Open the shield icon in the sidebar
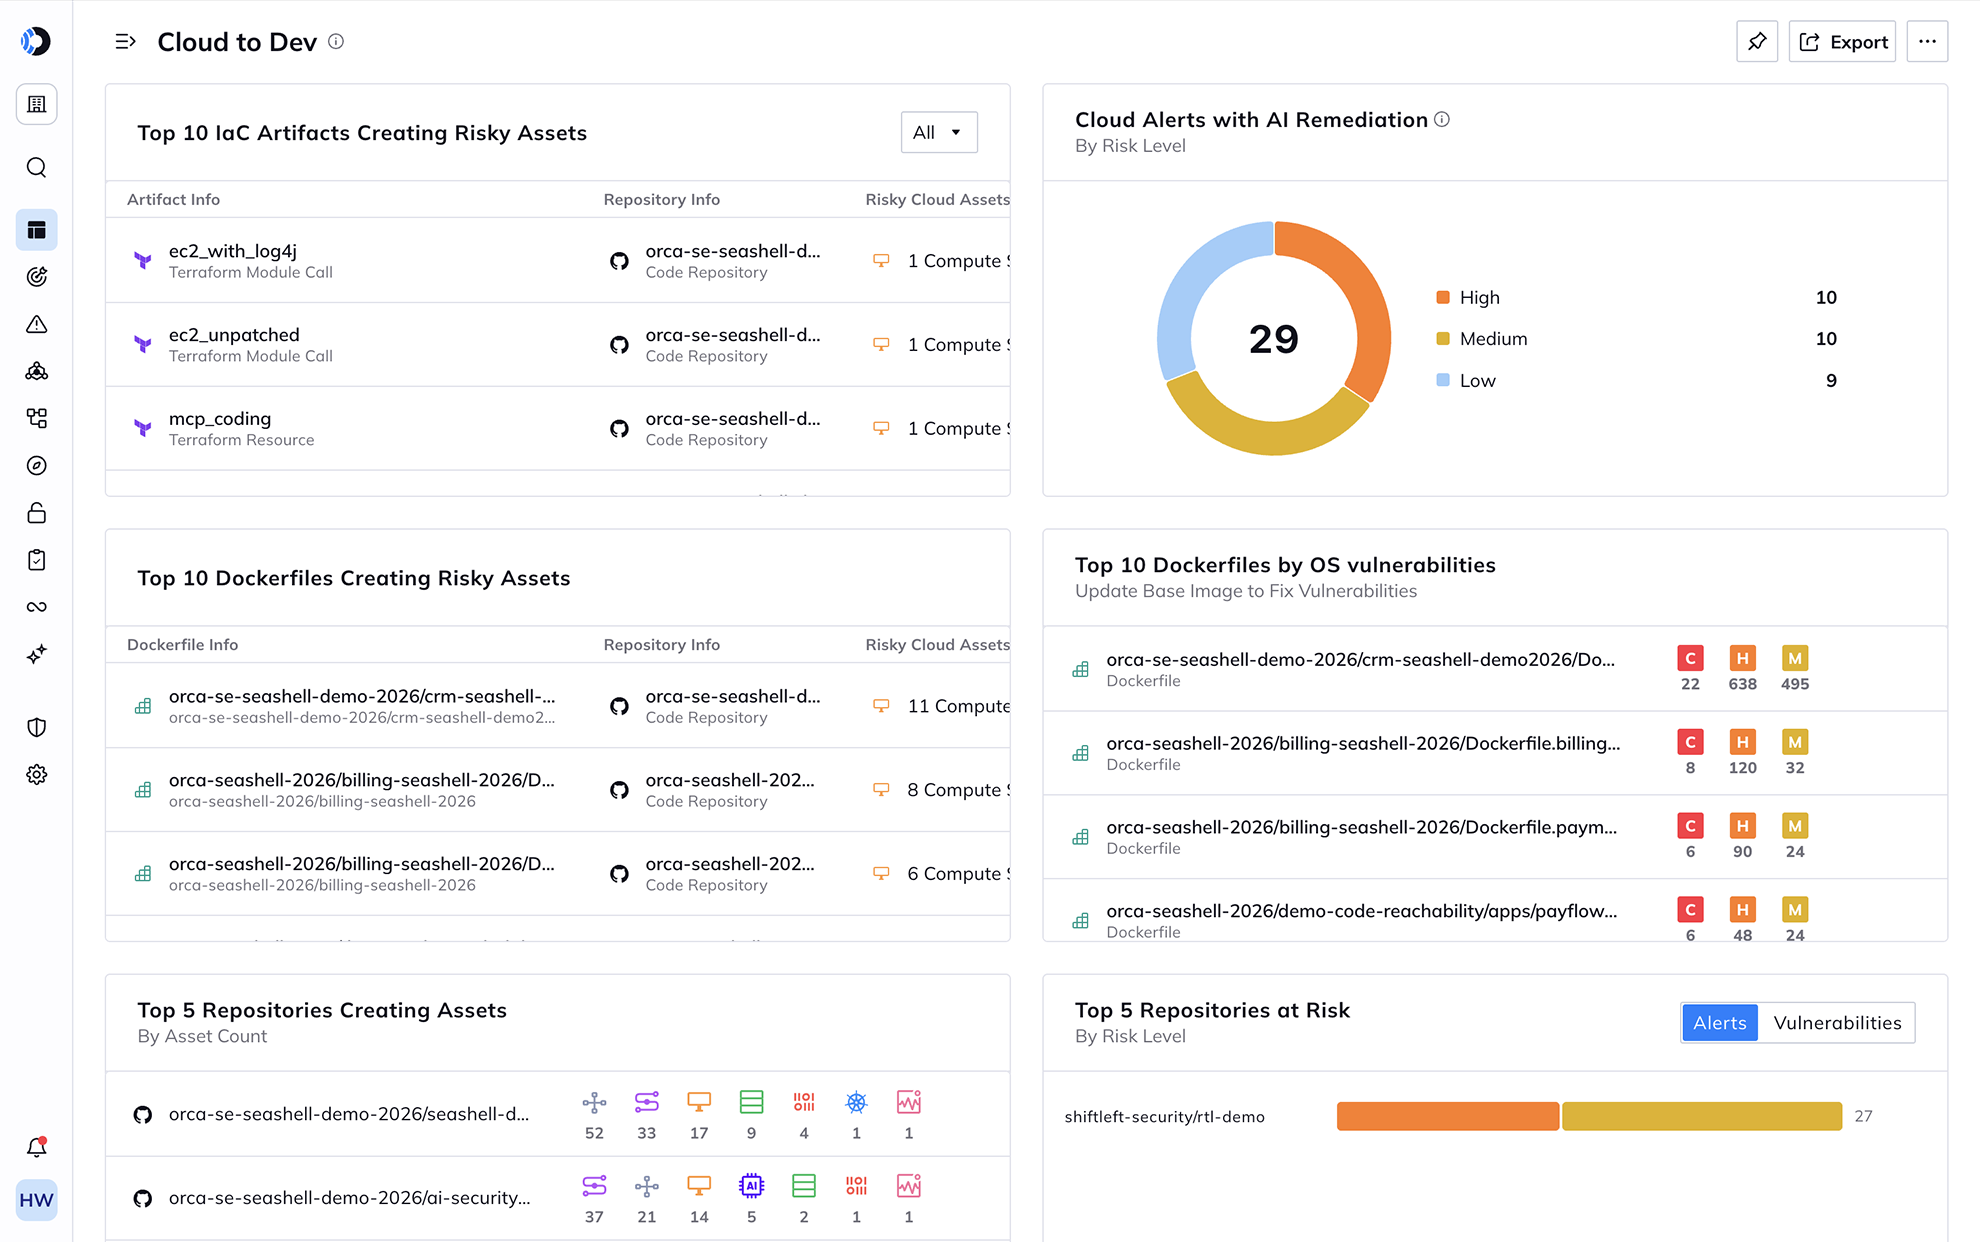Viewport: 1980px width, 1242px height. coord(36,727)
